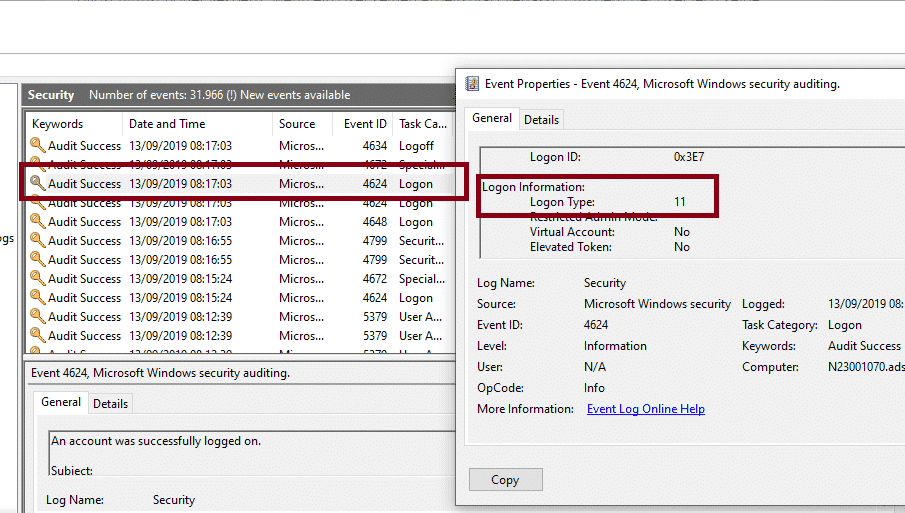Image resolution: width=905 pixels, height=513 pixels.
Task: Sort events by the Event ID column
Action: point(365,124)
